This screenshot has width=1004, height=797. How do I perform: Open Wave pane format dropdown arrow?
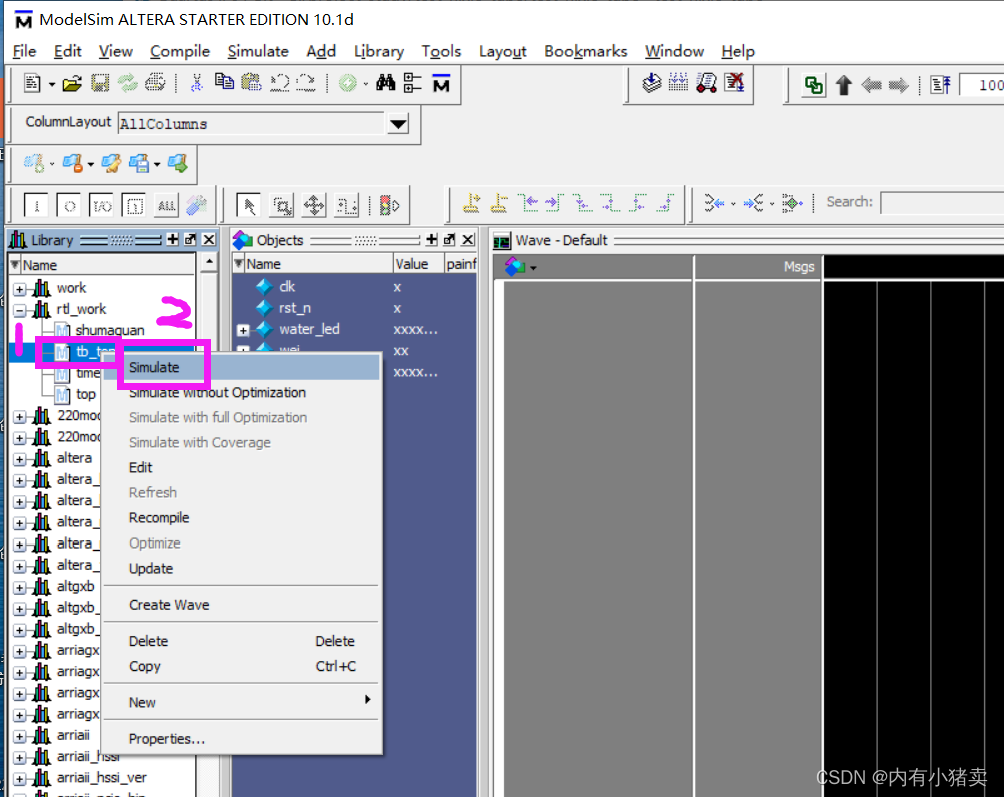click(533, 268)
